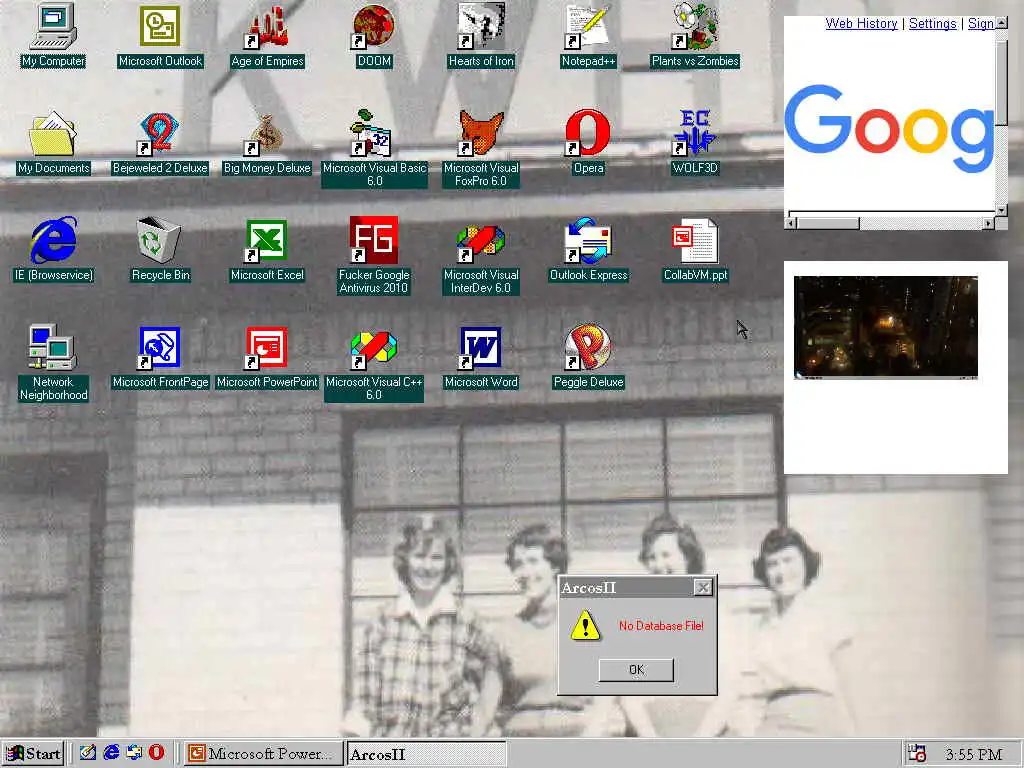Close the ArcosII error dialog

[x=703, y=588]
